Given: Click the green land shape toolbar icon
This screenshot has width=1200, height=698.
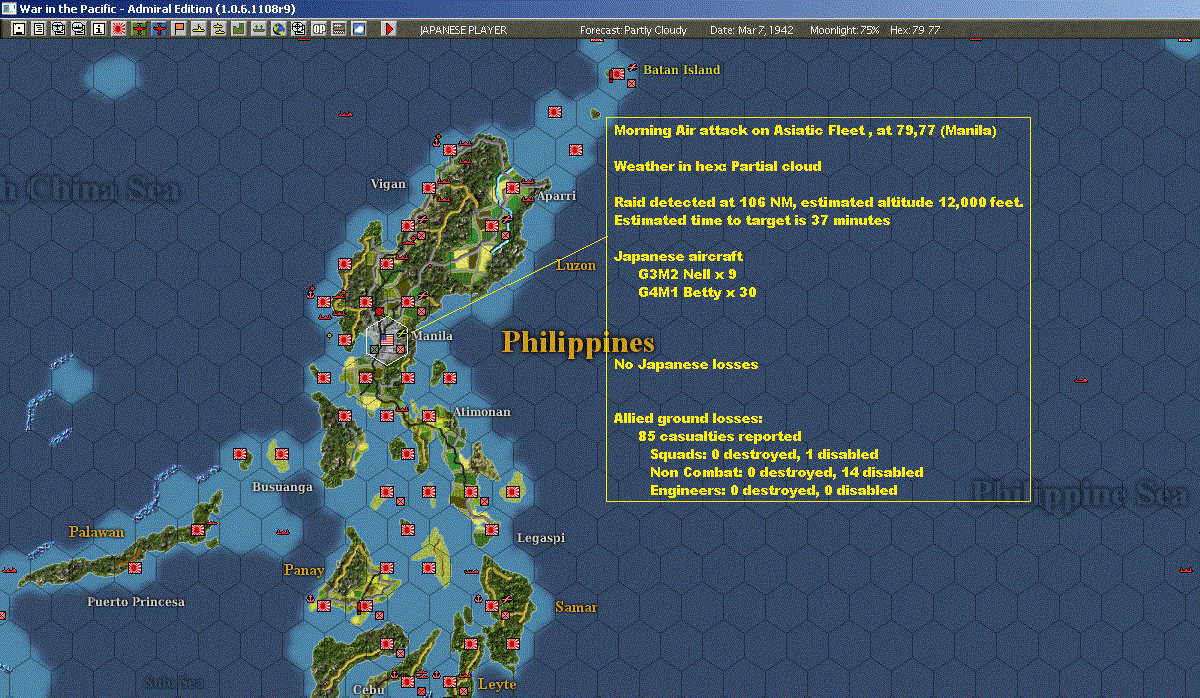Looking at the screenshot, I should click(x=239, y=29).
